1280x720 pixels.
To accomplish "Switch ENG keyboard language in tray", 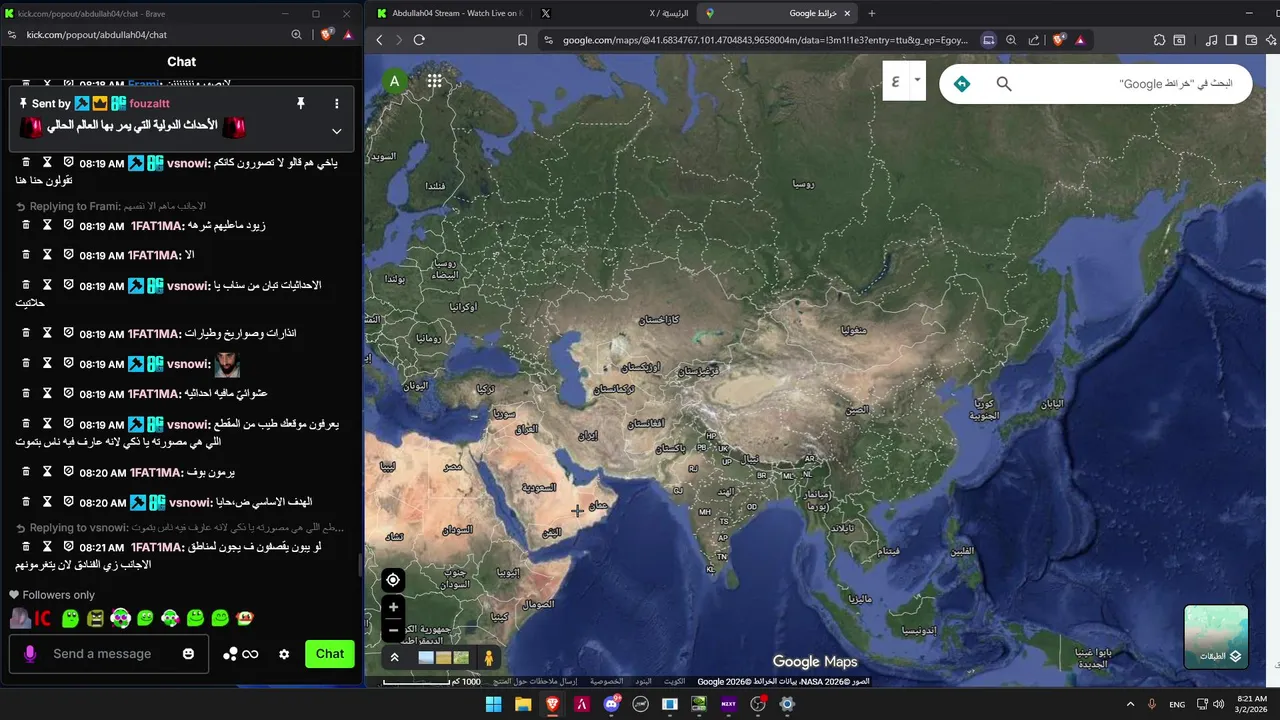I will [x=1177, y=704].
